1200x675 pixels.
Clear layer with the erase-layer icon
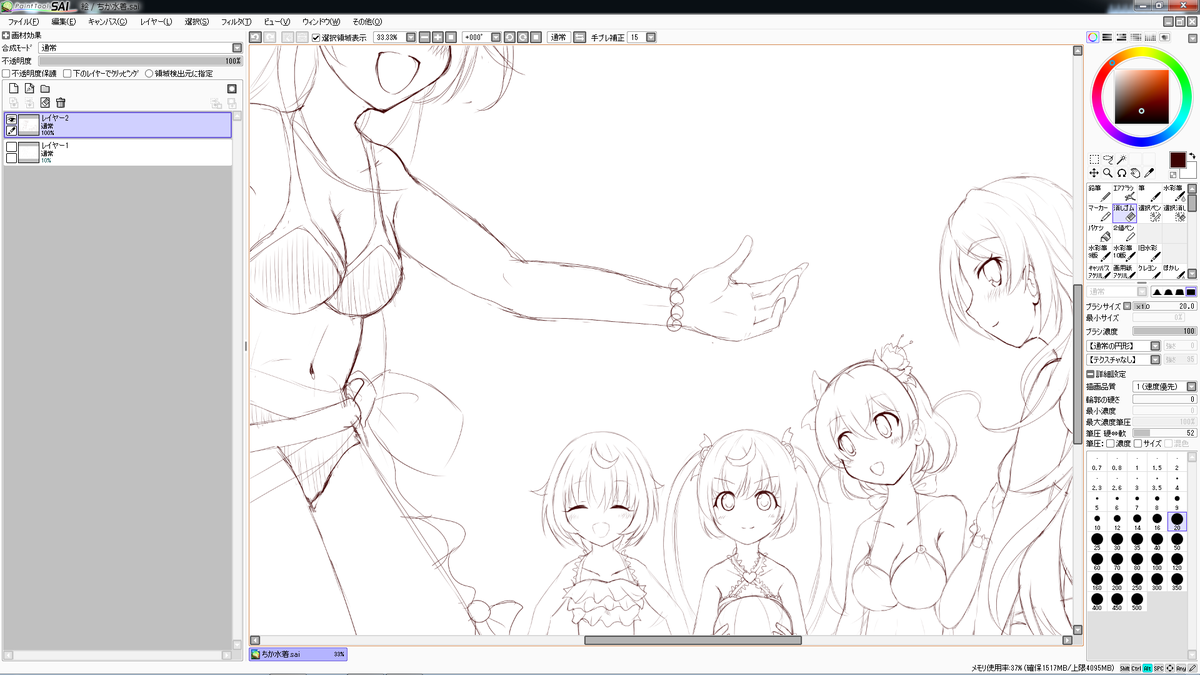pyautogui.click(x=45, y=102)
